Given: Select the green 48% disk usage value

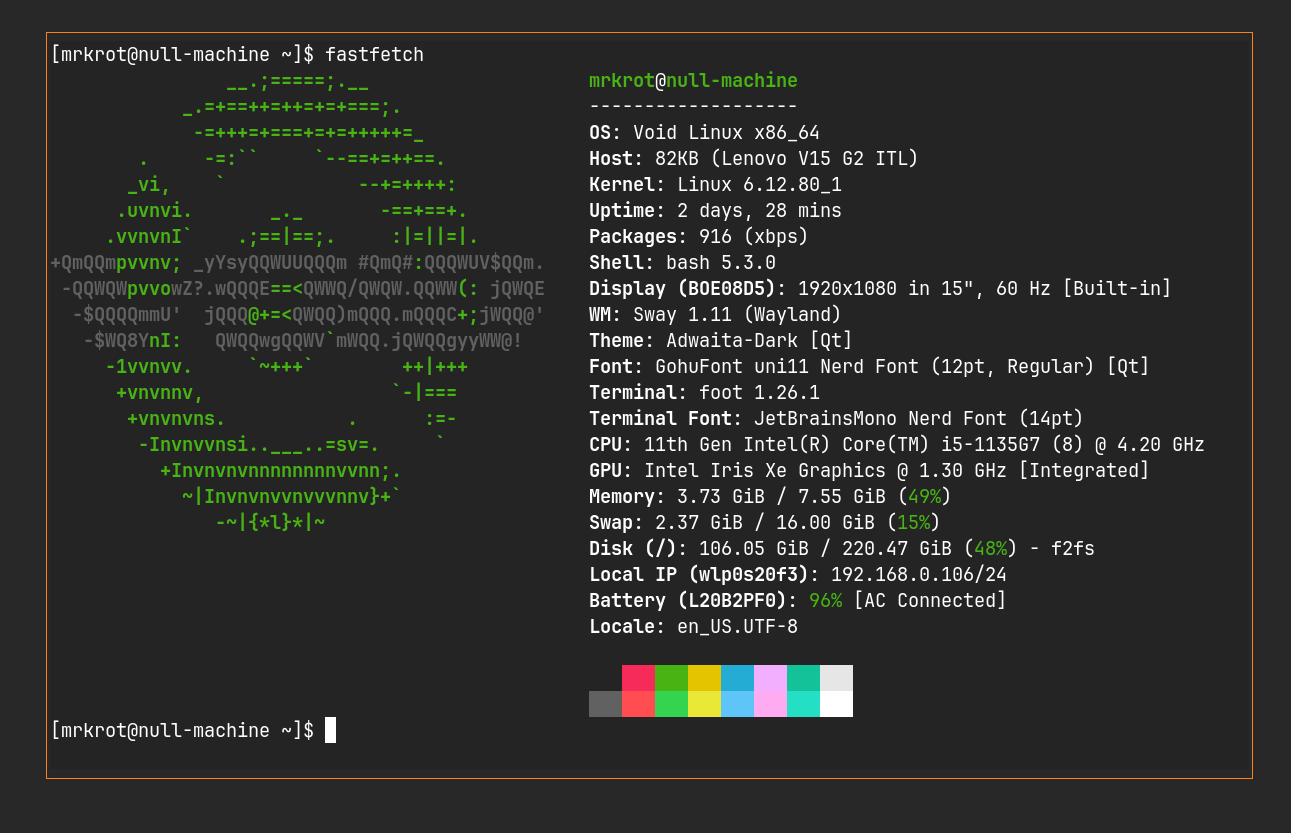Looking at the screenshot, I should tap(990, 549).
